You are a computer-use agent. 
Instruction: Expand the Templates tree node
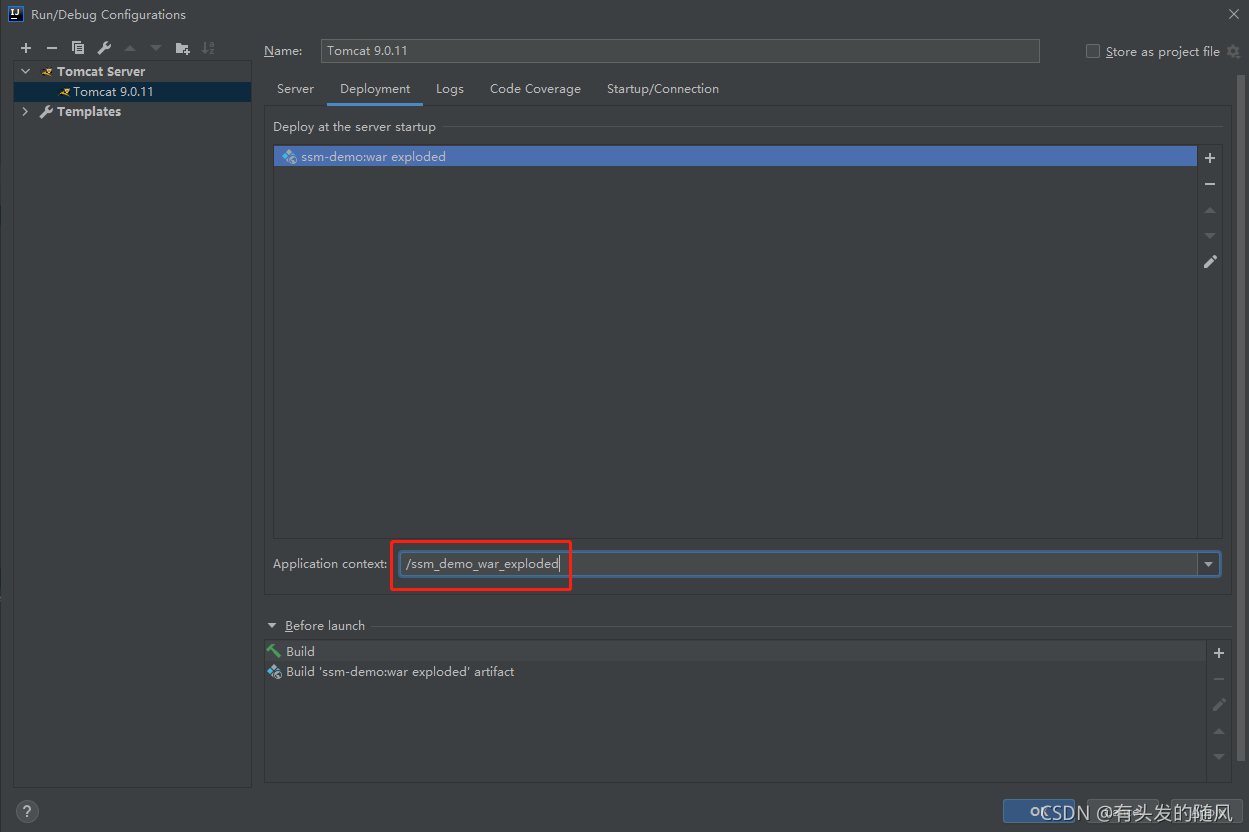click(x=25, y=112)
